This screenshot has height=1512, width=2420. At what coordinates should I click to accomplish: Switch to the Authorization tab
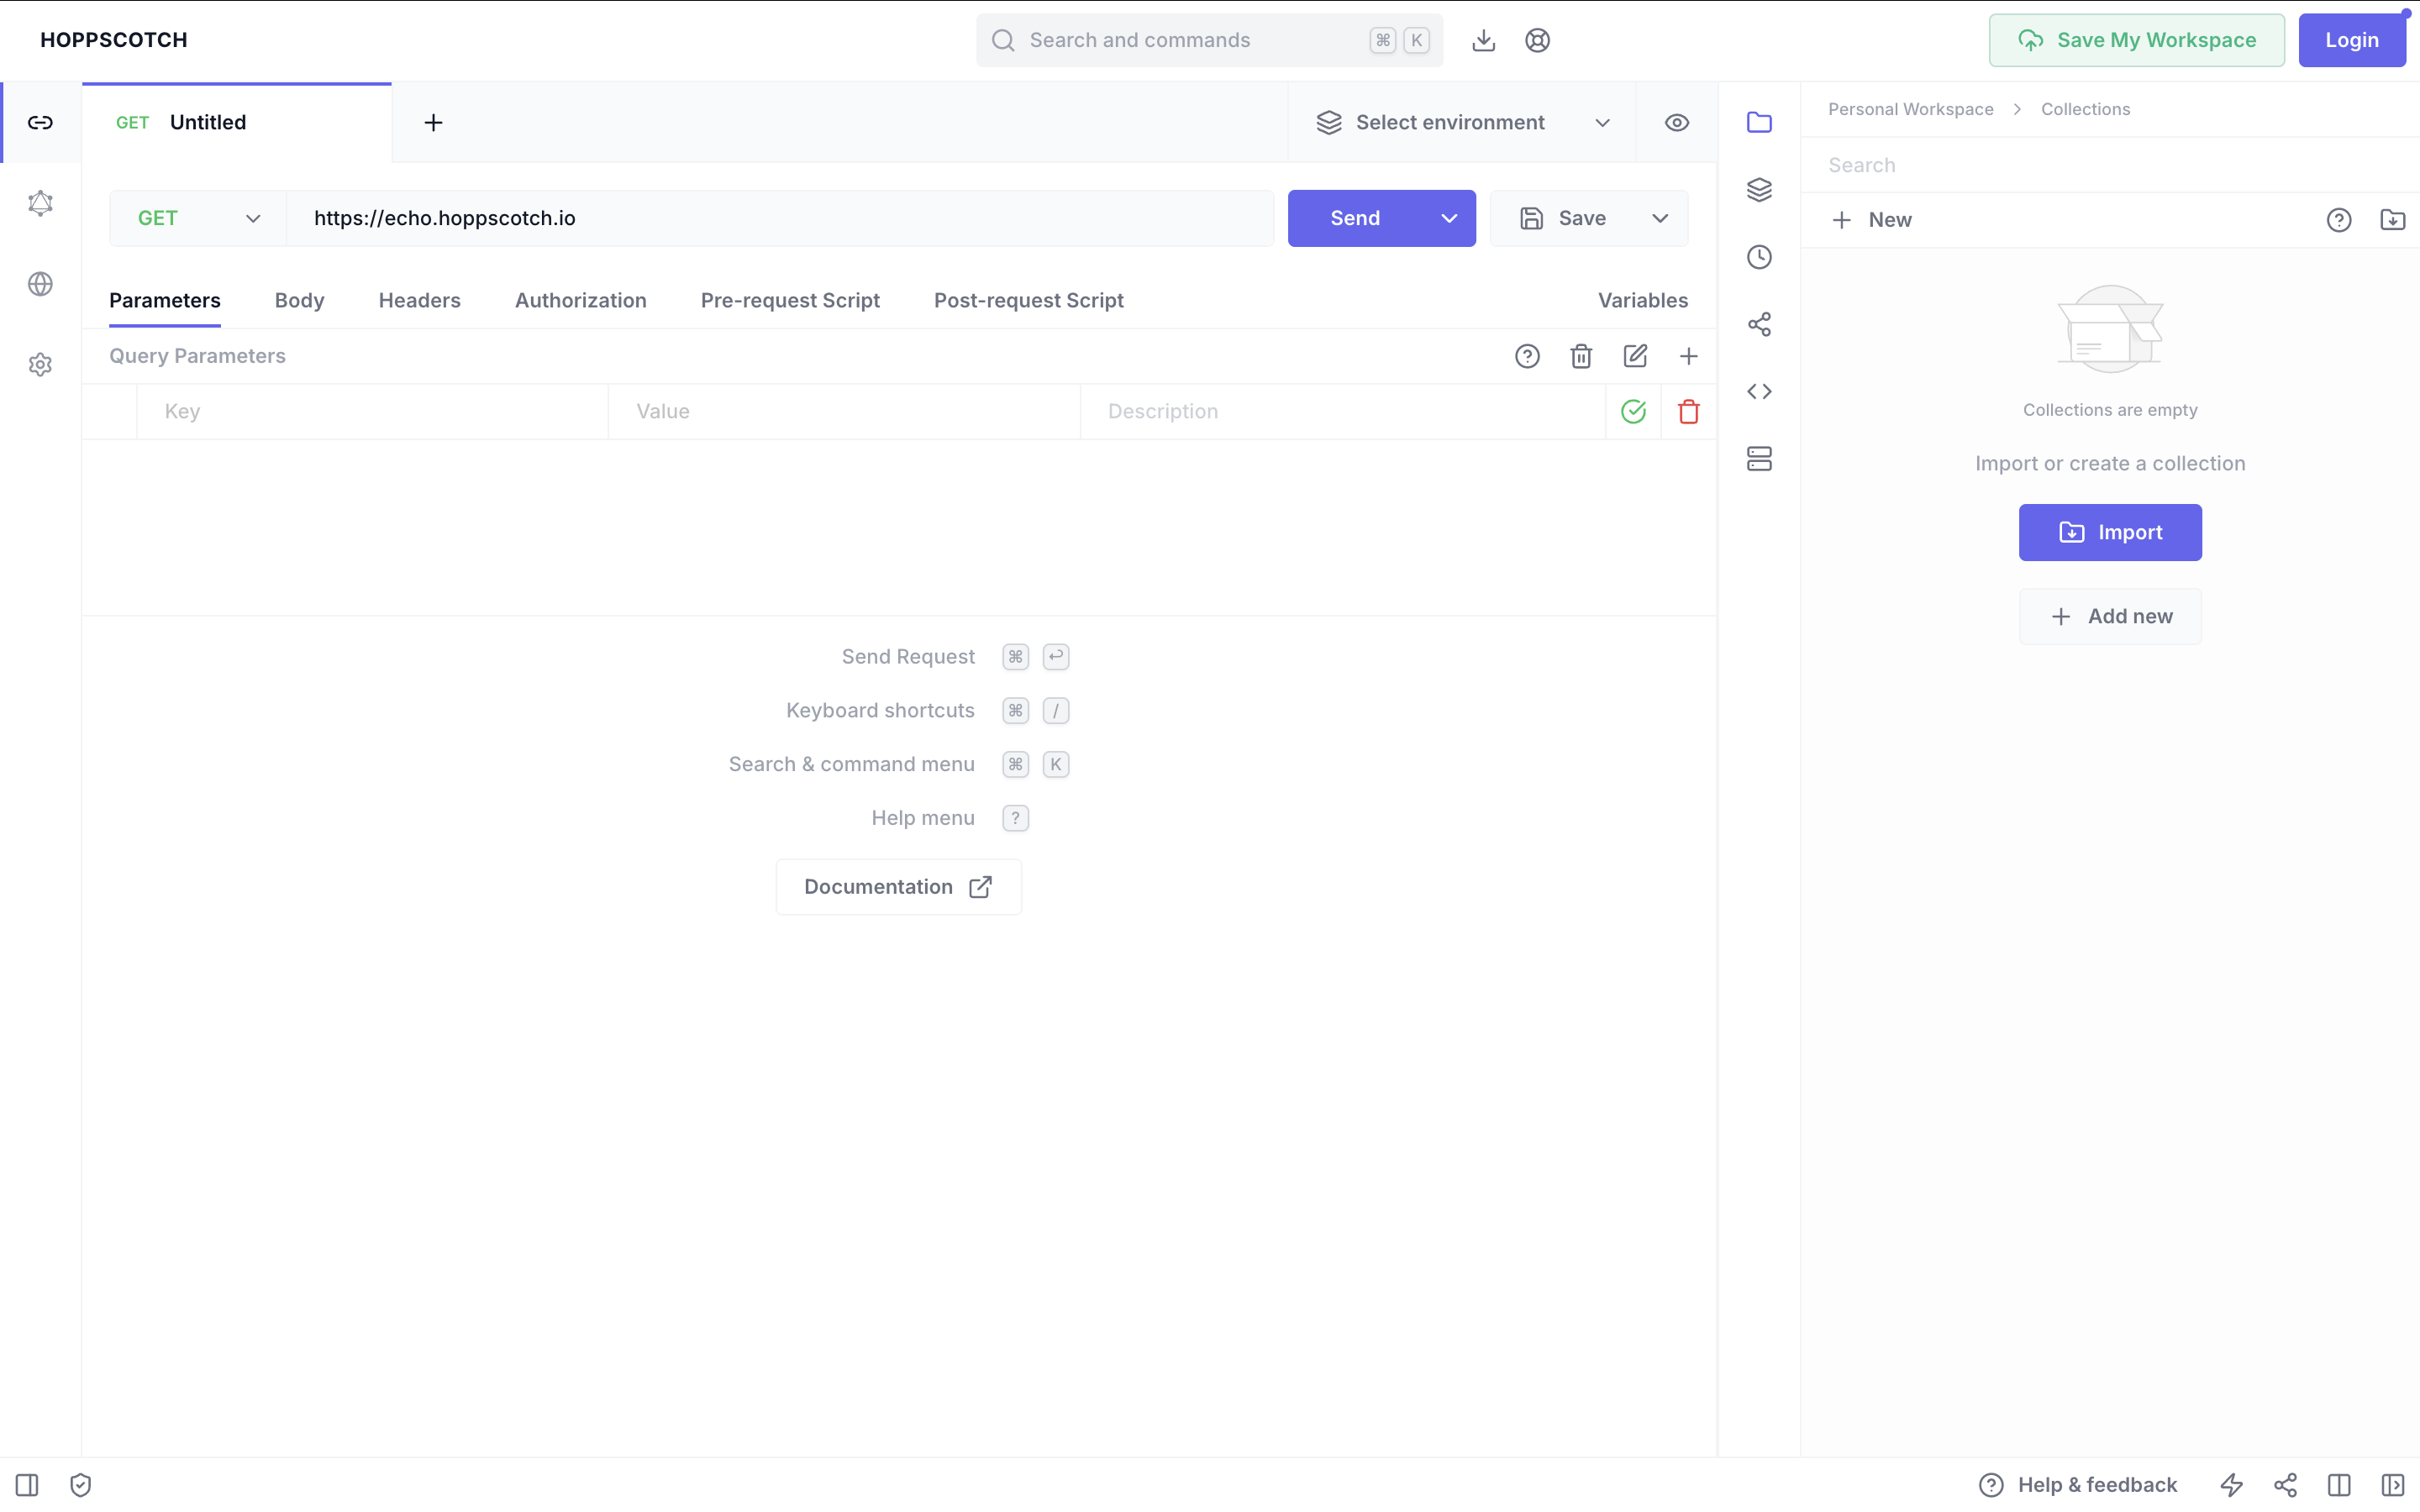pos(581,300)
